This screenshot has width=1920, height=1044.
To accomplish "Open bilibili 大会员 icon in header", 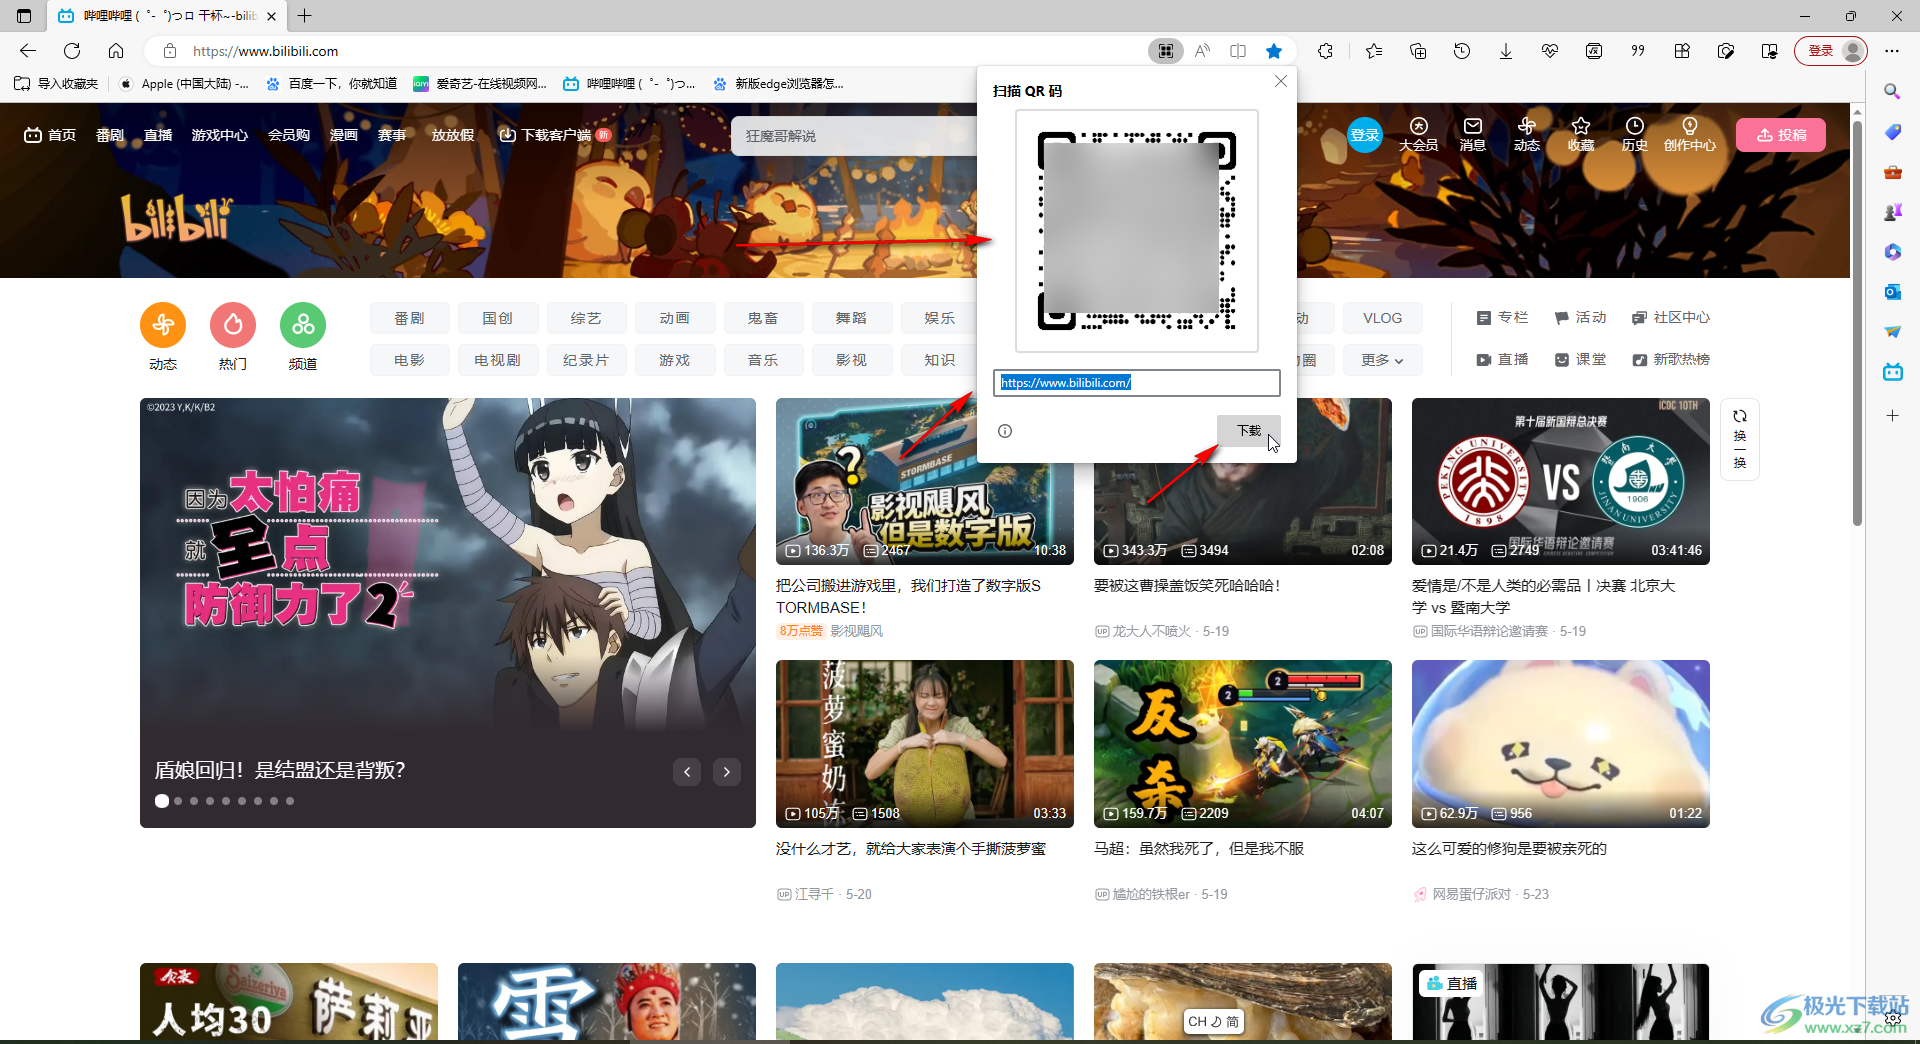I will [1418, 134].
